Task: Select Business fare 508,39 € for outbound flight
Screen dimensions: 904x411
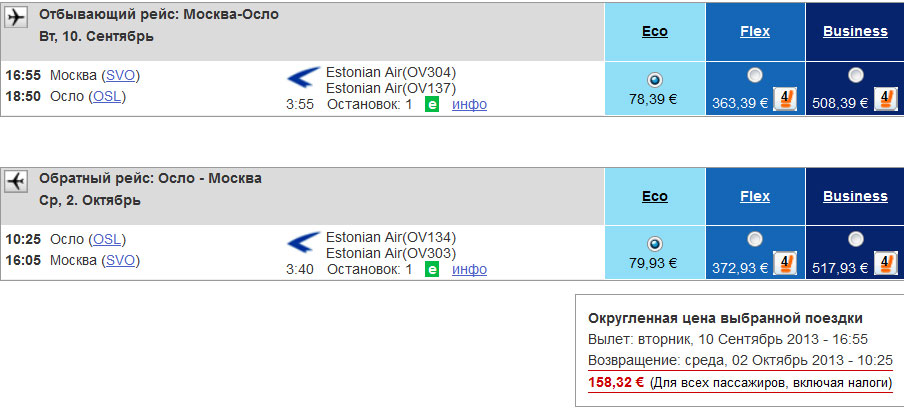Action: coord(856,75)
